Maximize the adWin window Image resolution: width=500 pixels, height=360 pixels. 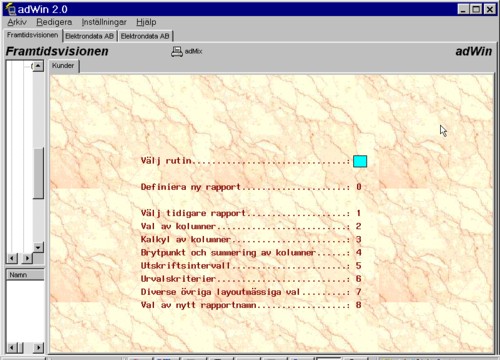(476, 9)
